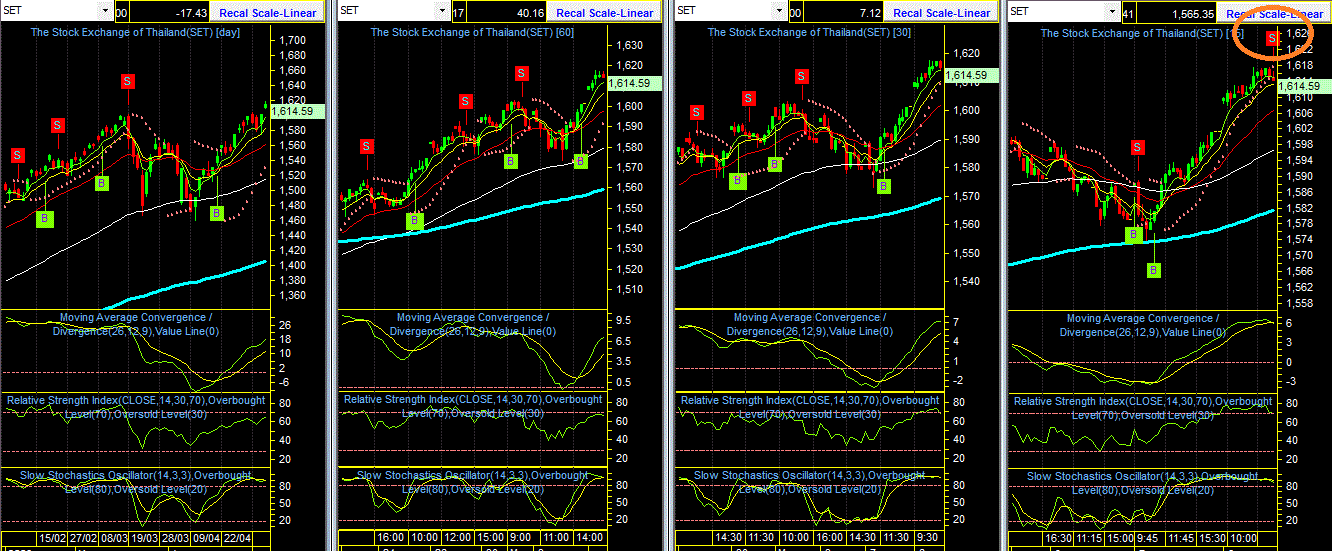This screenshot has height=551, width=1332.
Task: Select the lowest B buy marker in the rightmost chart
Action: [x=1153, y=270]
